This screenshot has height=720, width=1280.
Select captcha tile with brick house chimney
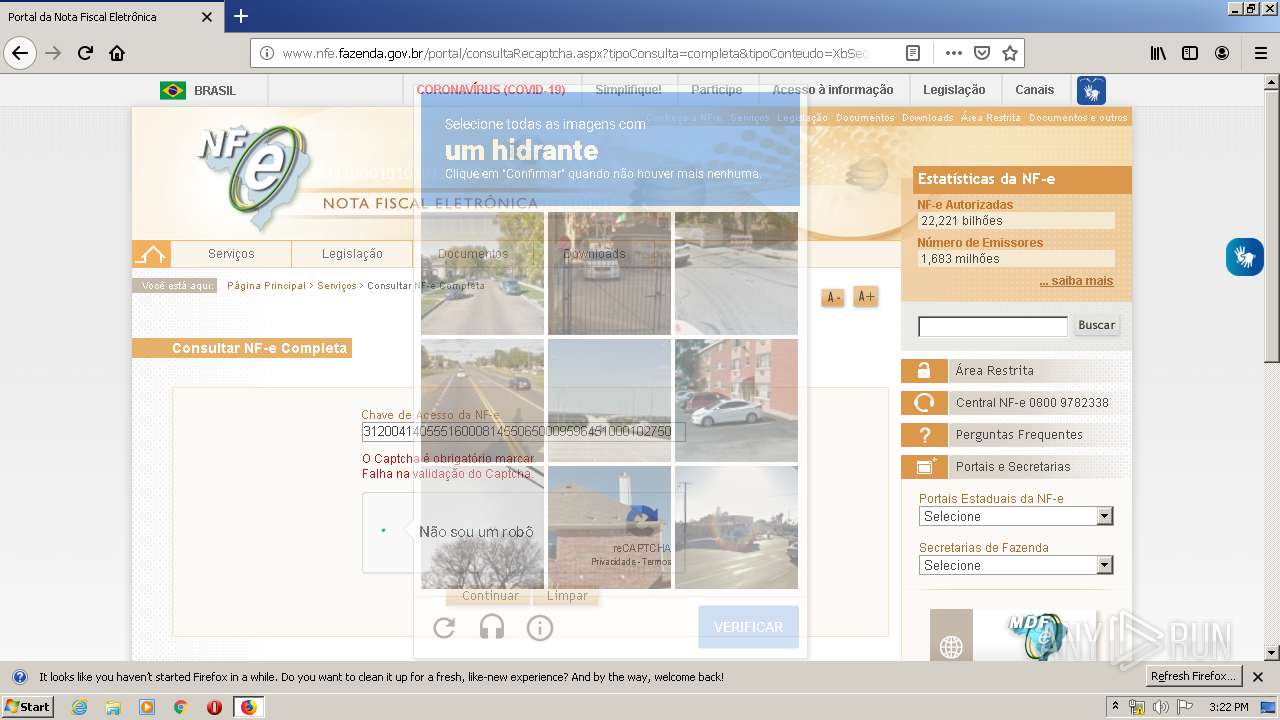tap(609, 527)
